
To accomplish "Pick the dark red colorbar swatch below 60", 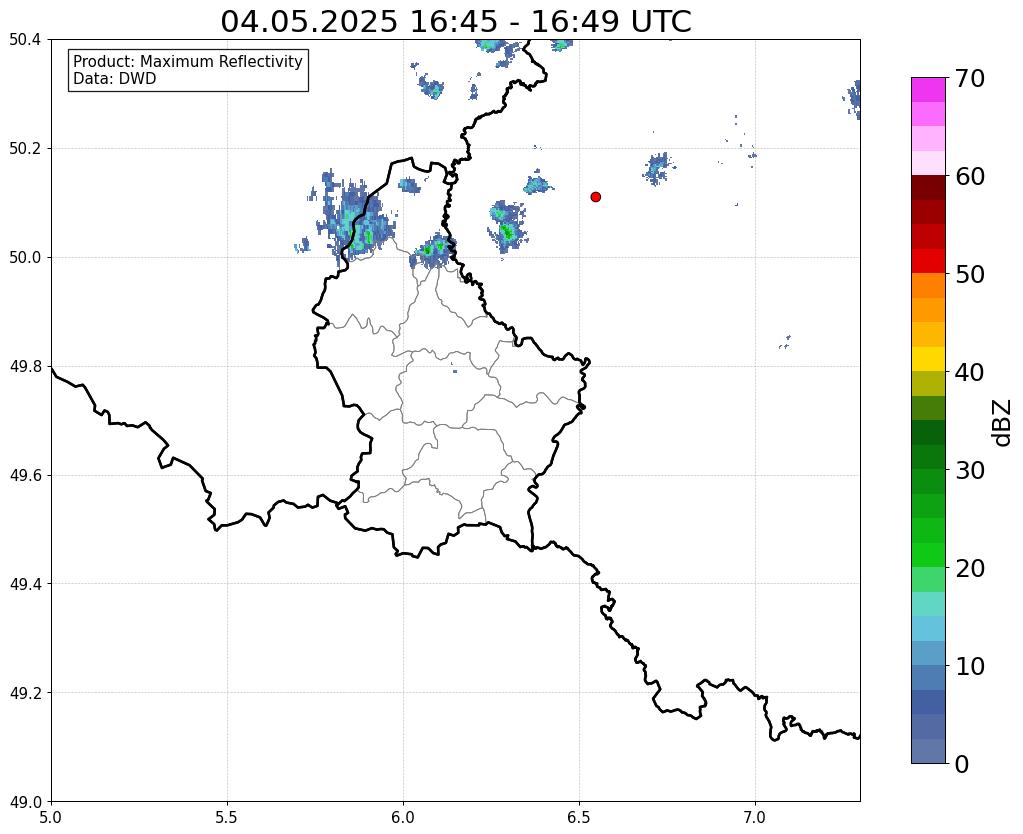I will (x=928, y=188).
